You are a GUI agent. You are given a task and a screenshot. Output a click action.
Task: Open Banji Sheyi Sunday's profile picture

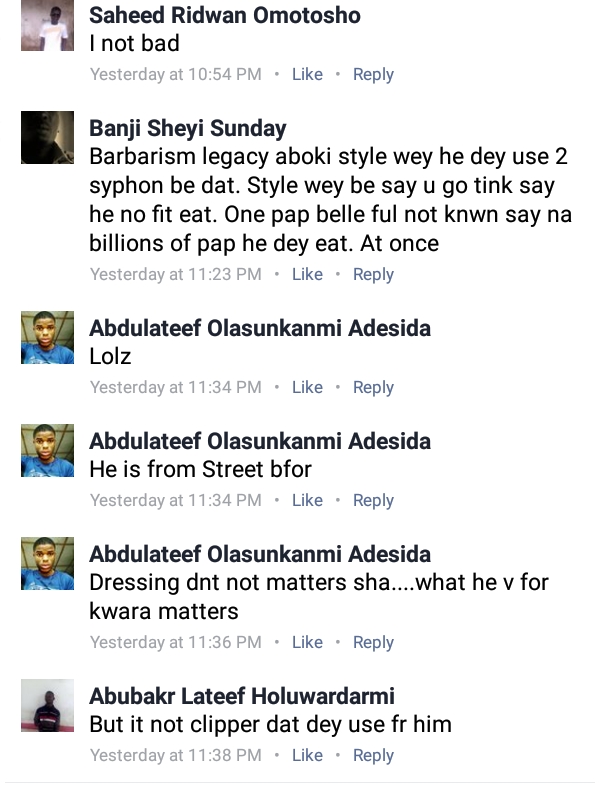click(47, 137)
